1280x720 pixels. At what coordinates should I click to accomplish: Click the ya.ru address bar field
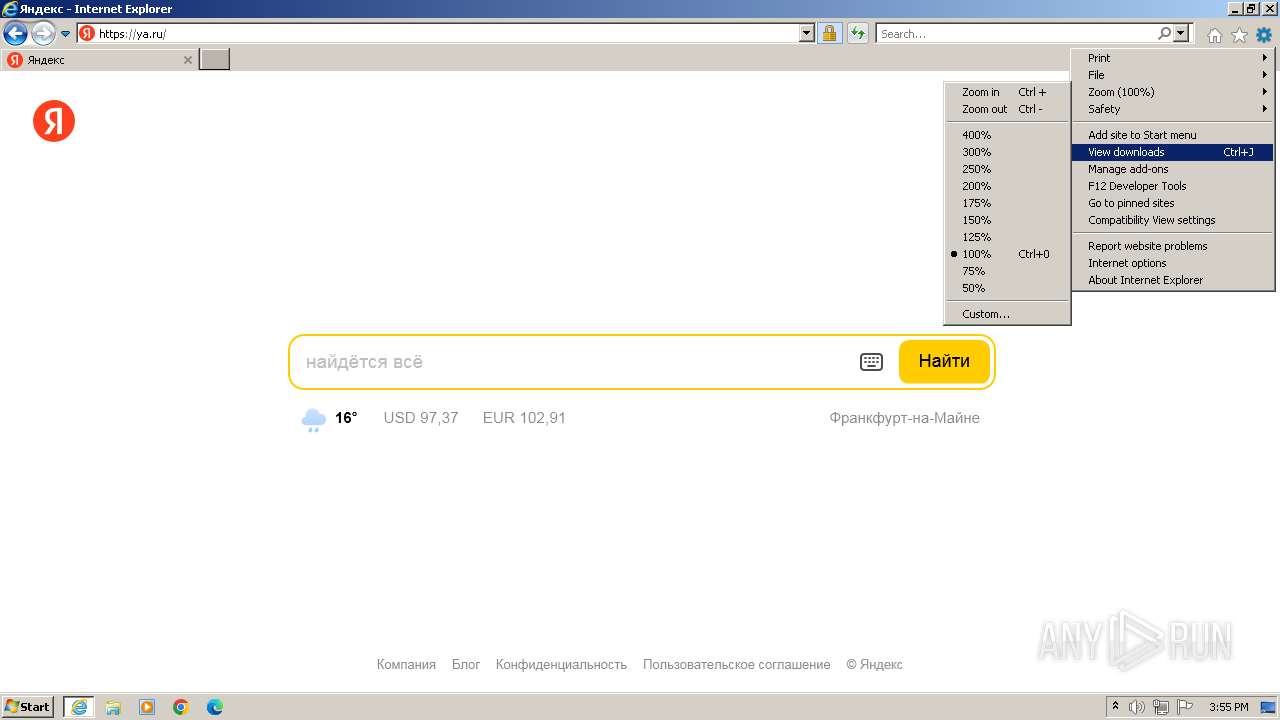(447, 34)
